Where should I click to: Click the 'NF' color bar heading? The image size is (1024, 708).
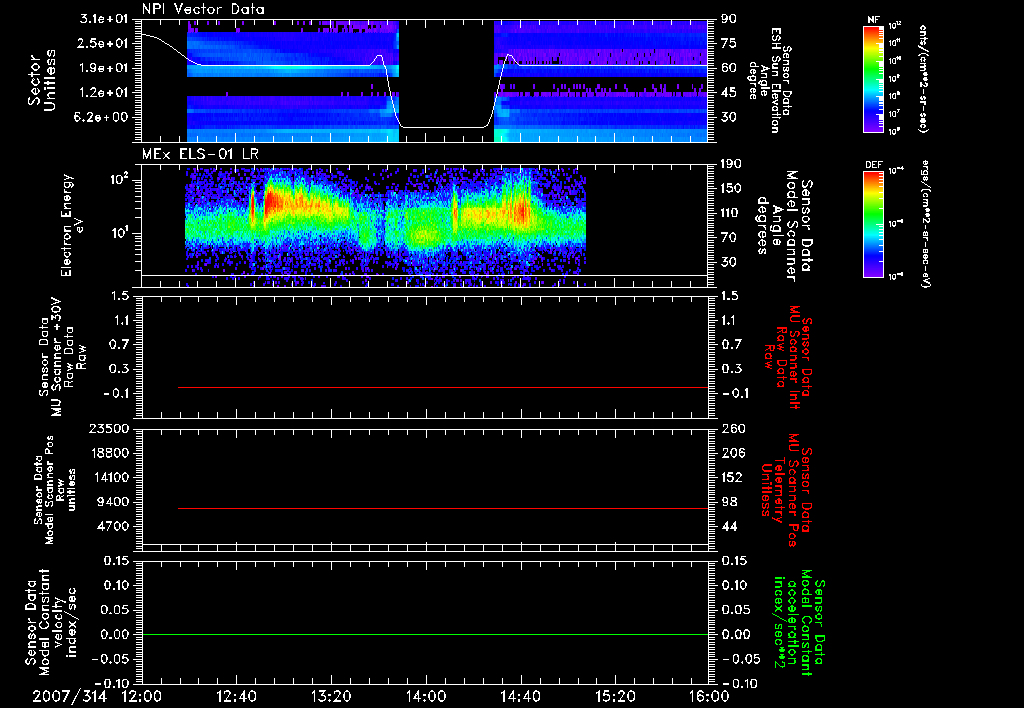click(873, 20)
